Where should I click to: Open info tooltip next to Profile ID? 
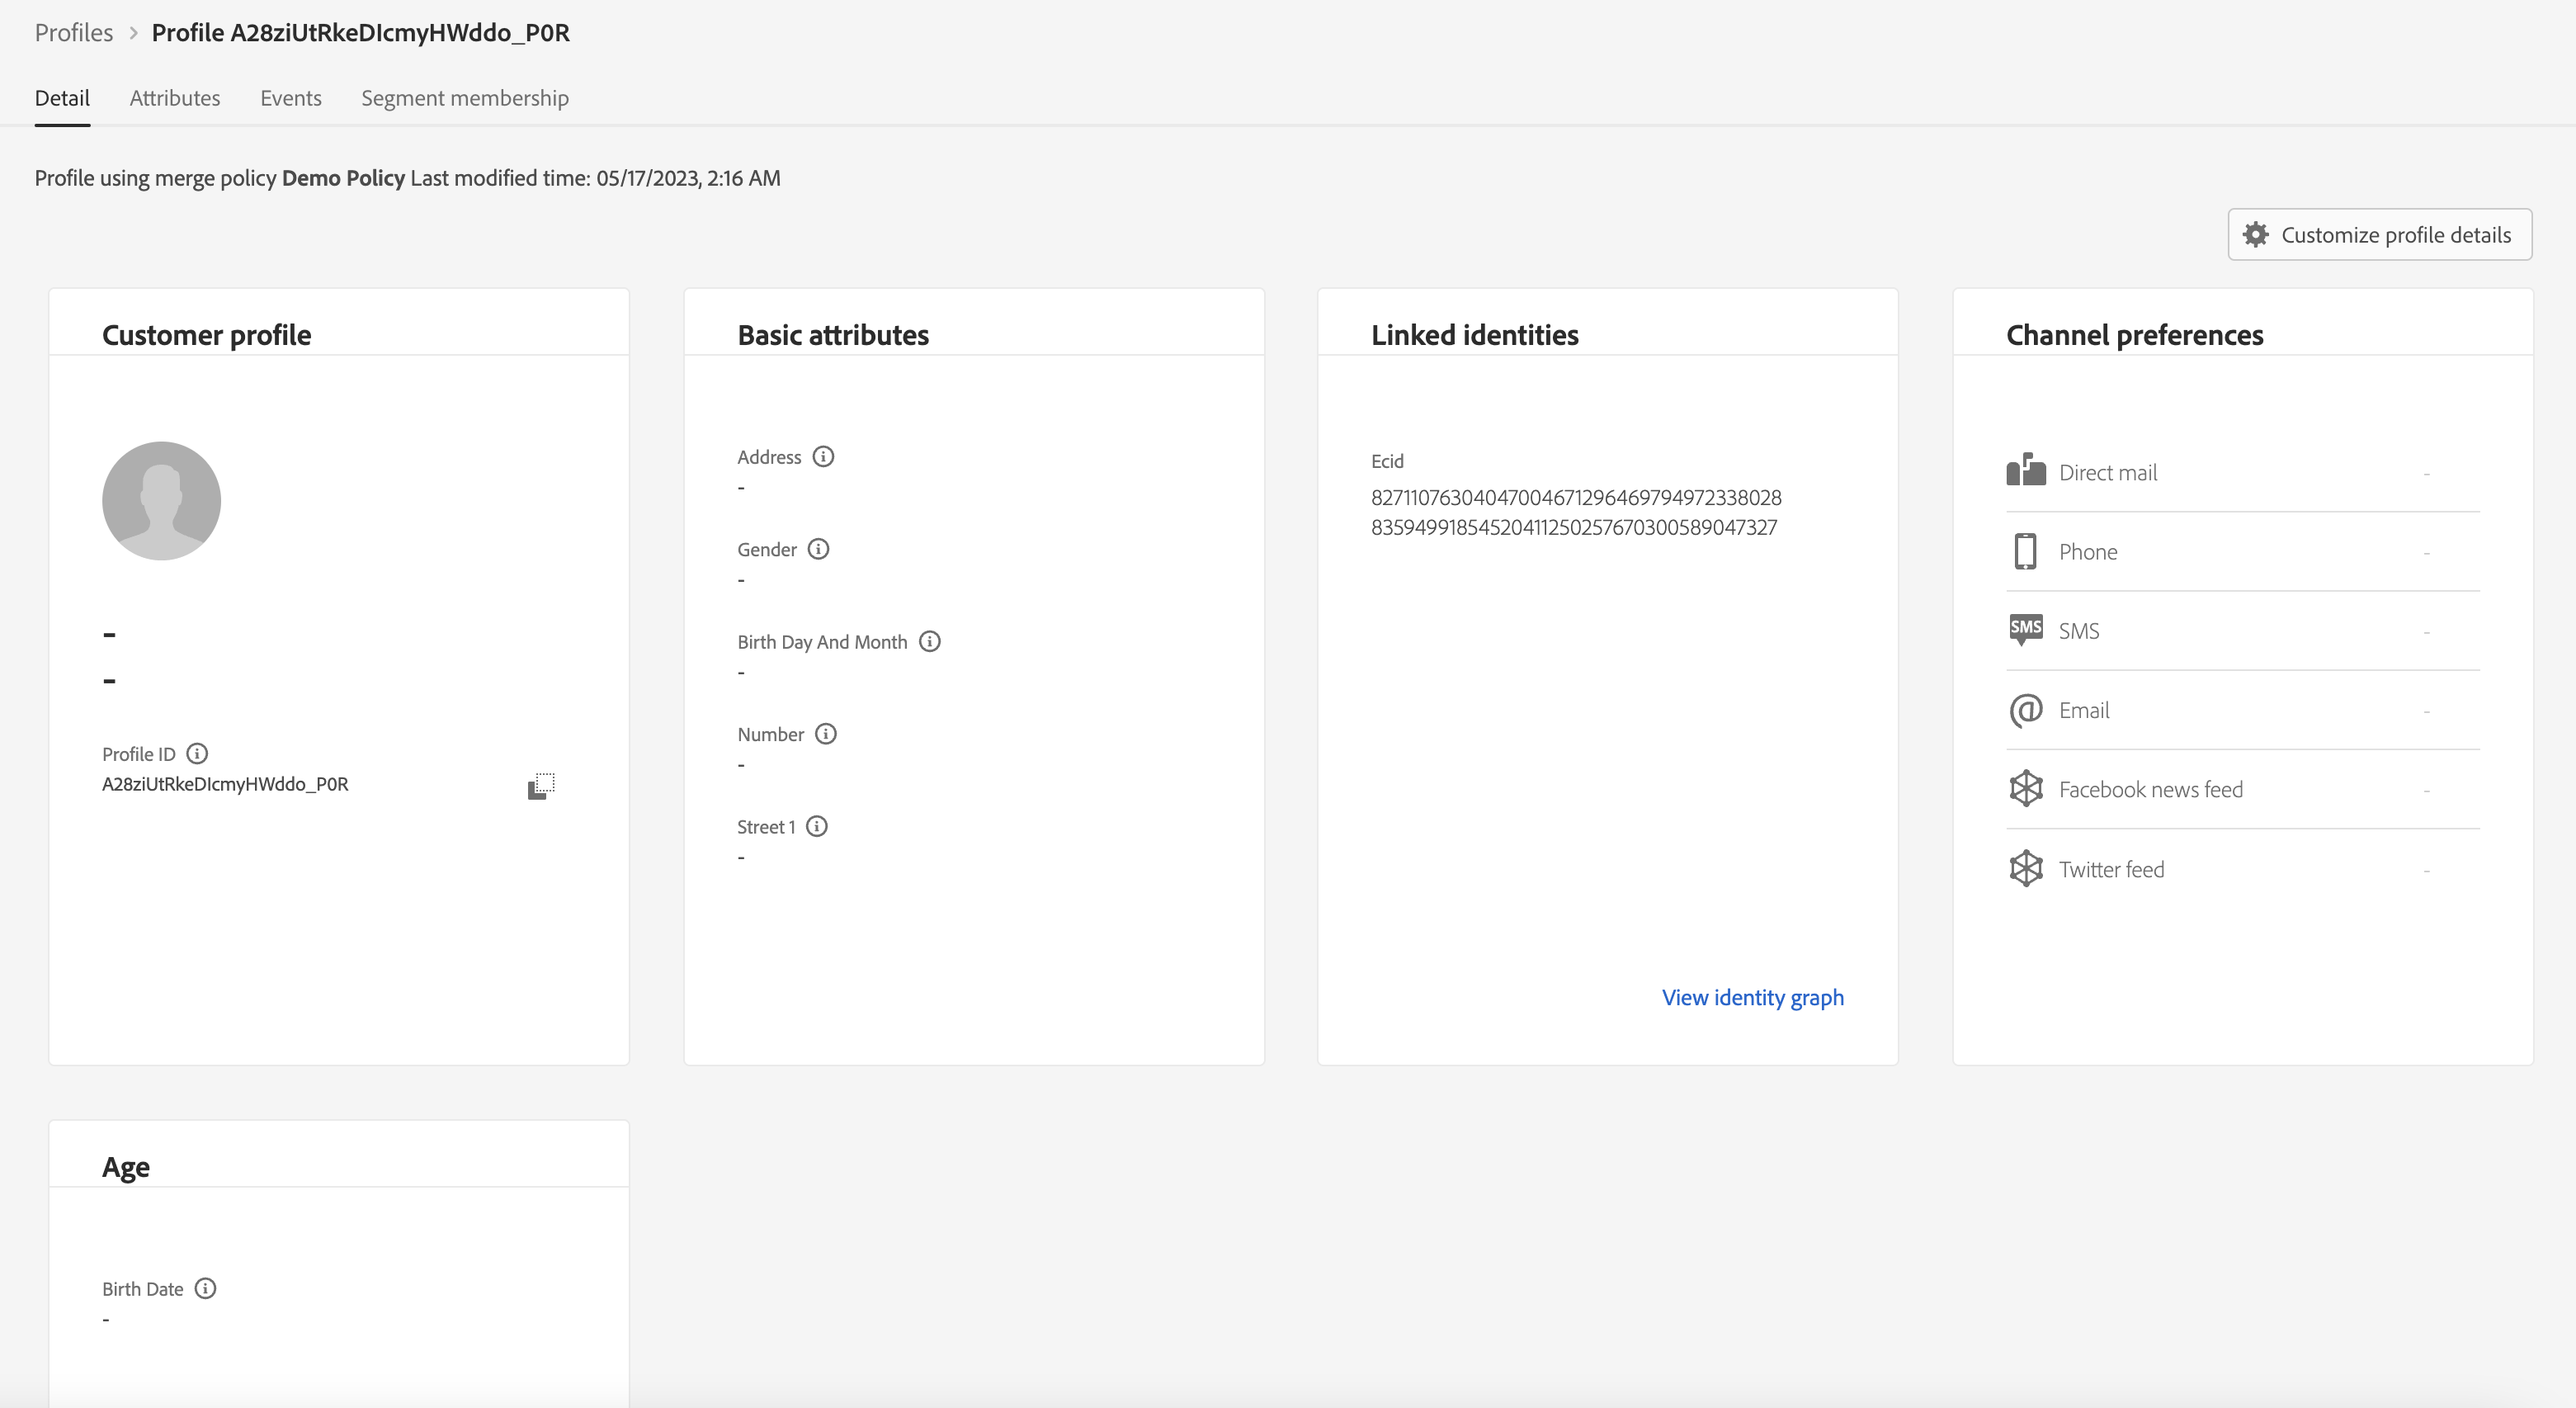[x=197, y=754]
